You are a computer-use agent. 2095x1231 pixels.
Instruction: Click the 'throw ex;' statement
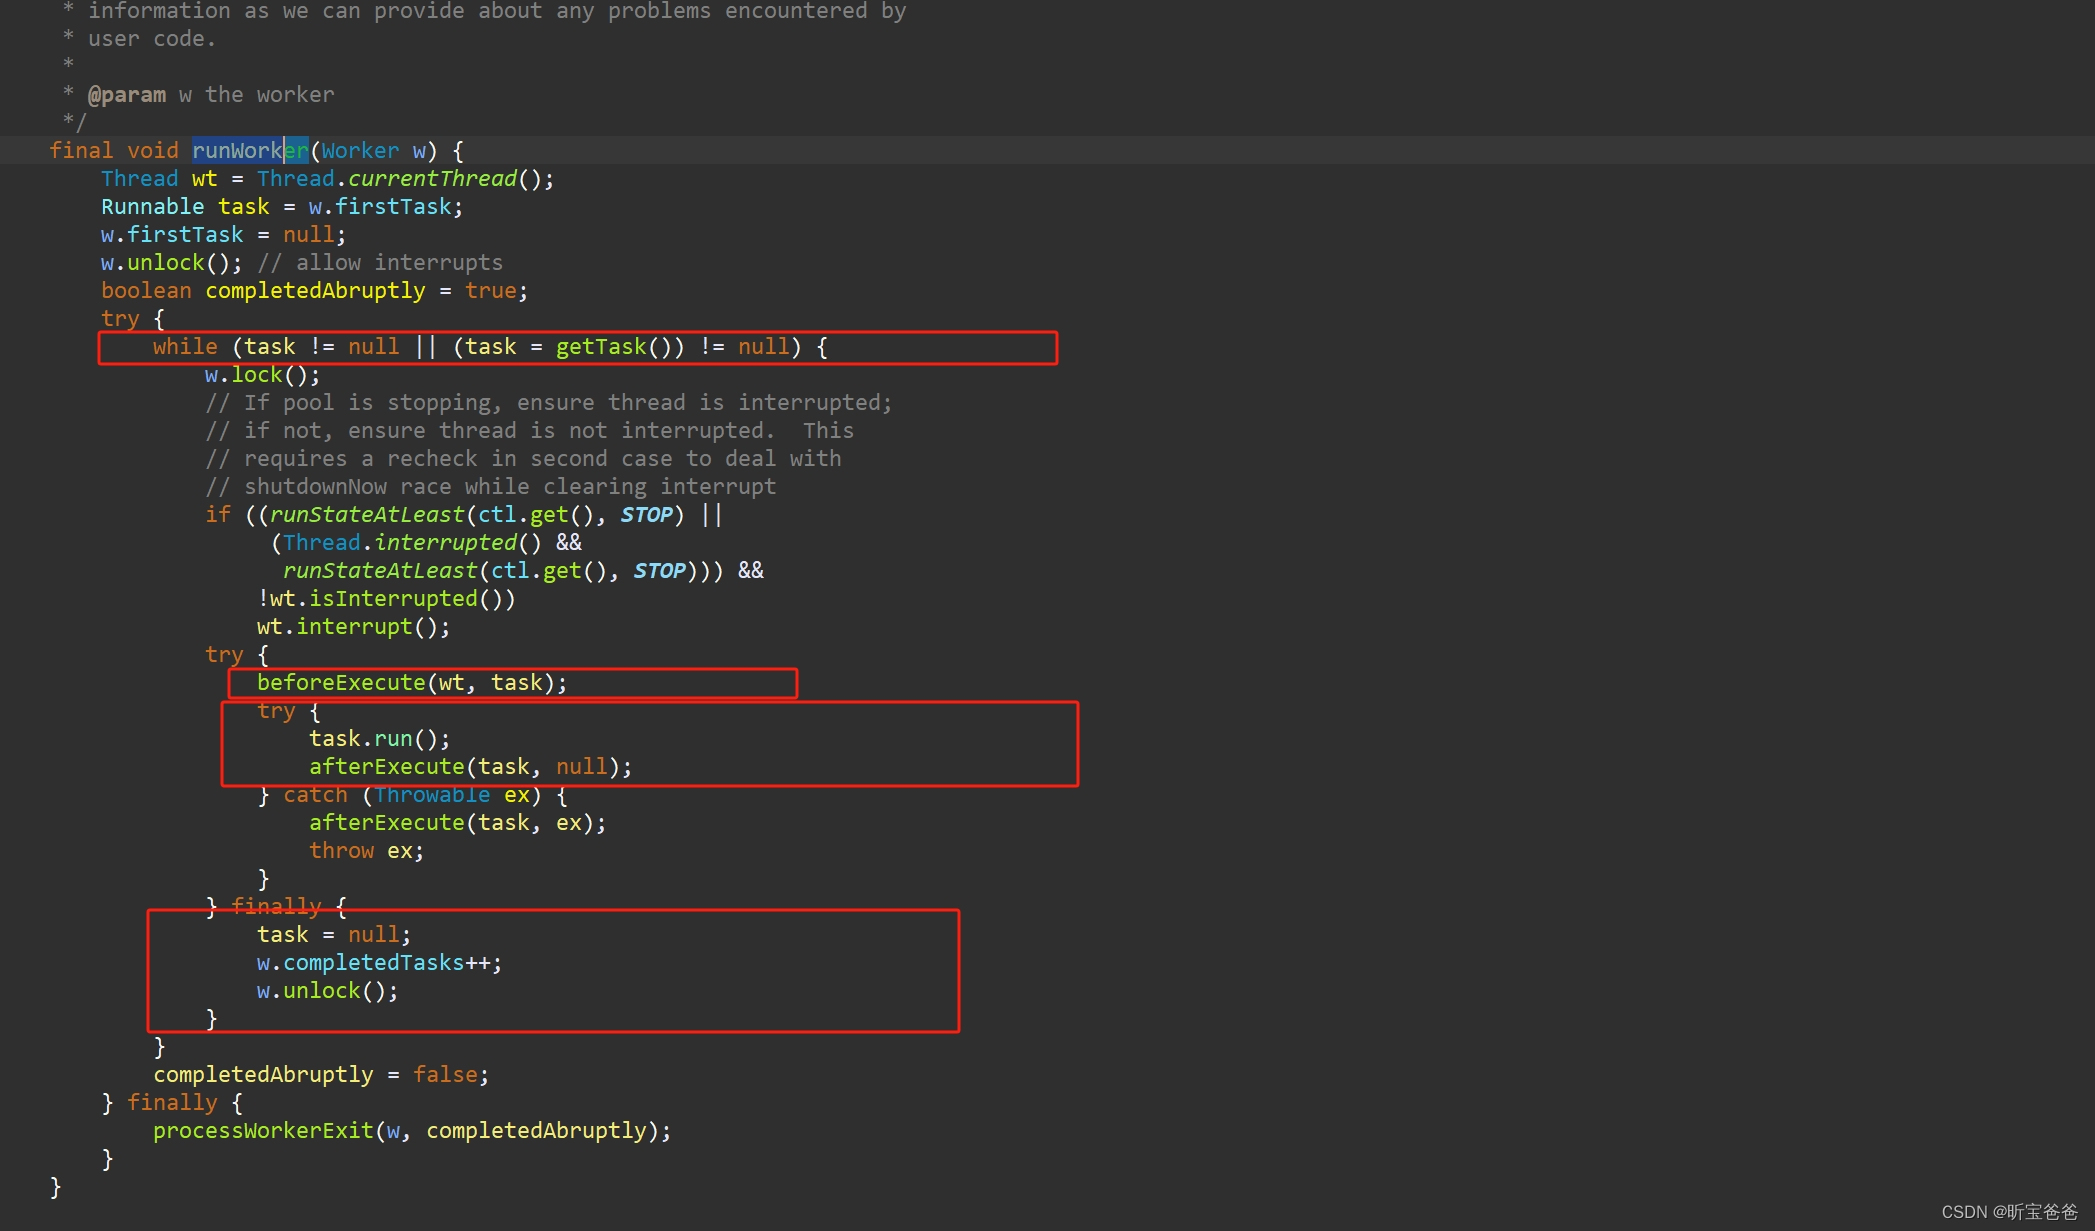[366, 850]
